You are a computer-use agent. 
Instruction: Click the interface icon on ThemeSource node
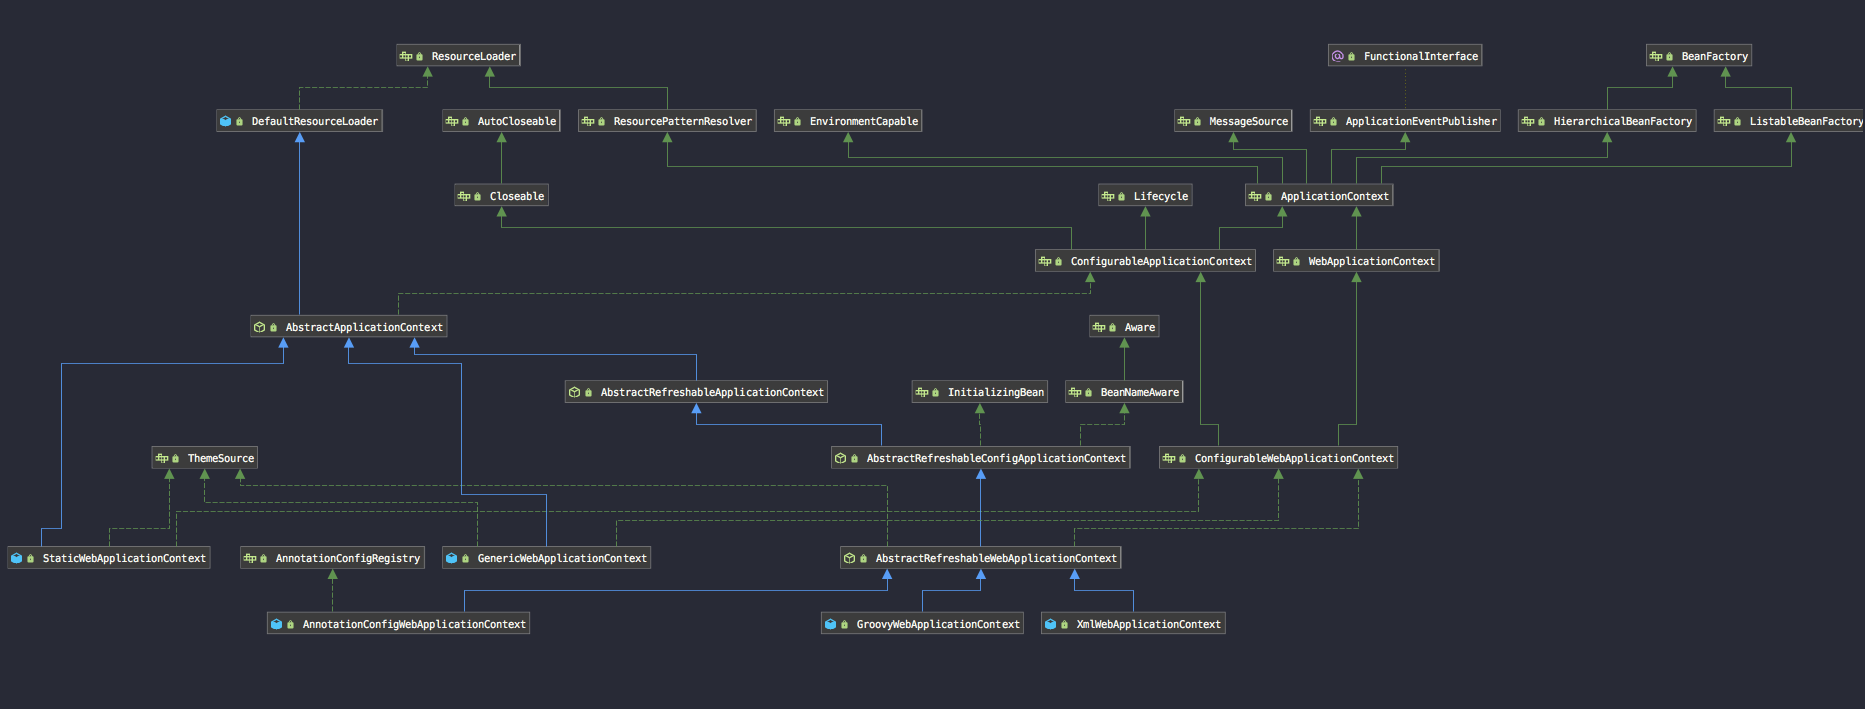[x=162, y=458]
